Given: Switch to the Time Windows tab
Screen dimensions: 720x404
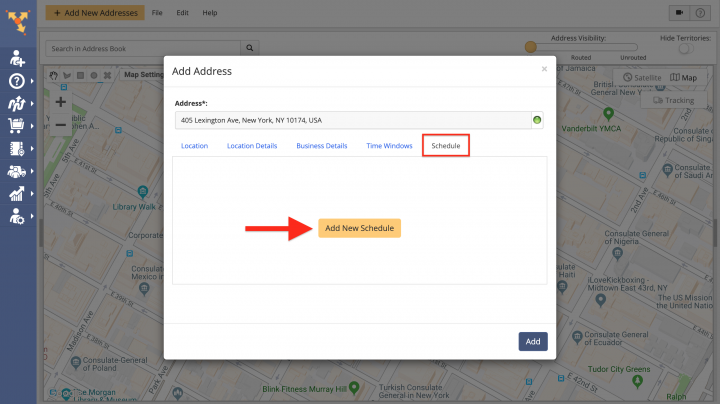Looking at the screenshot, I should (x=389, y=146).
